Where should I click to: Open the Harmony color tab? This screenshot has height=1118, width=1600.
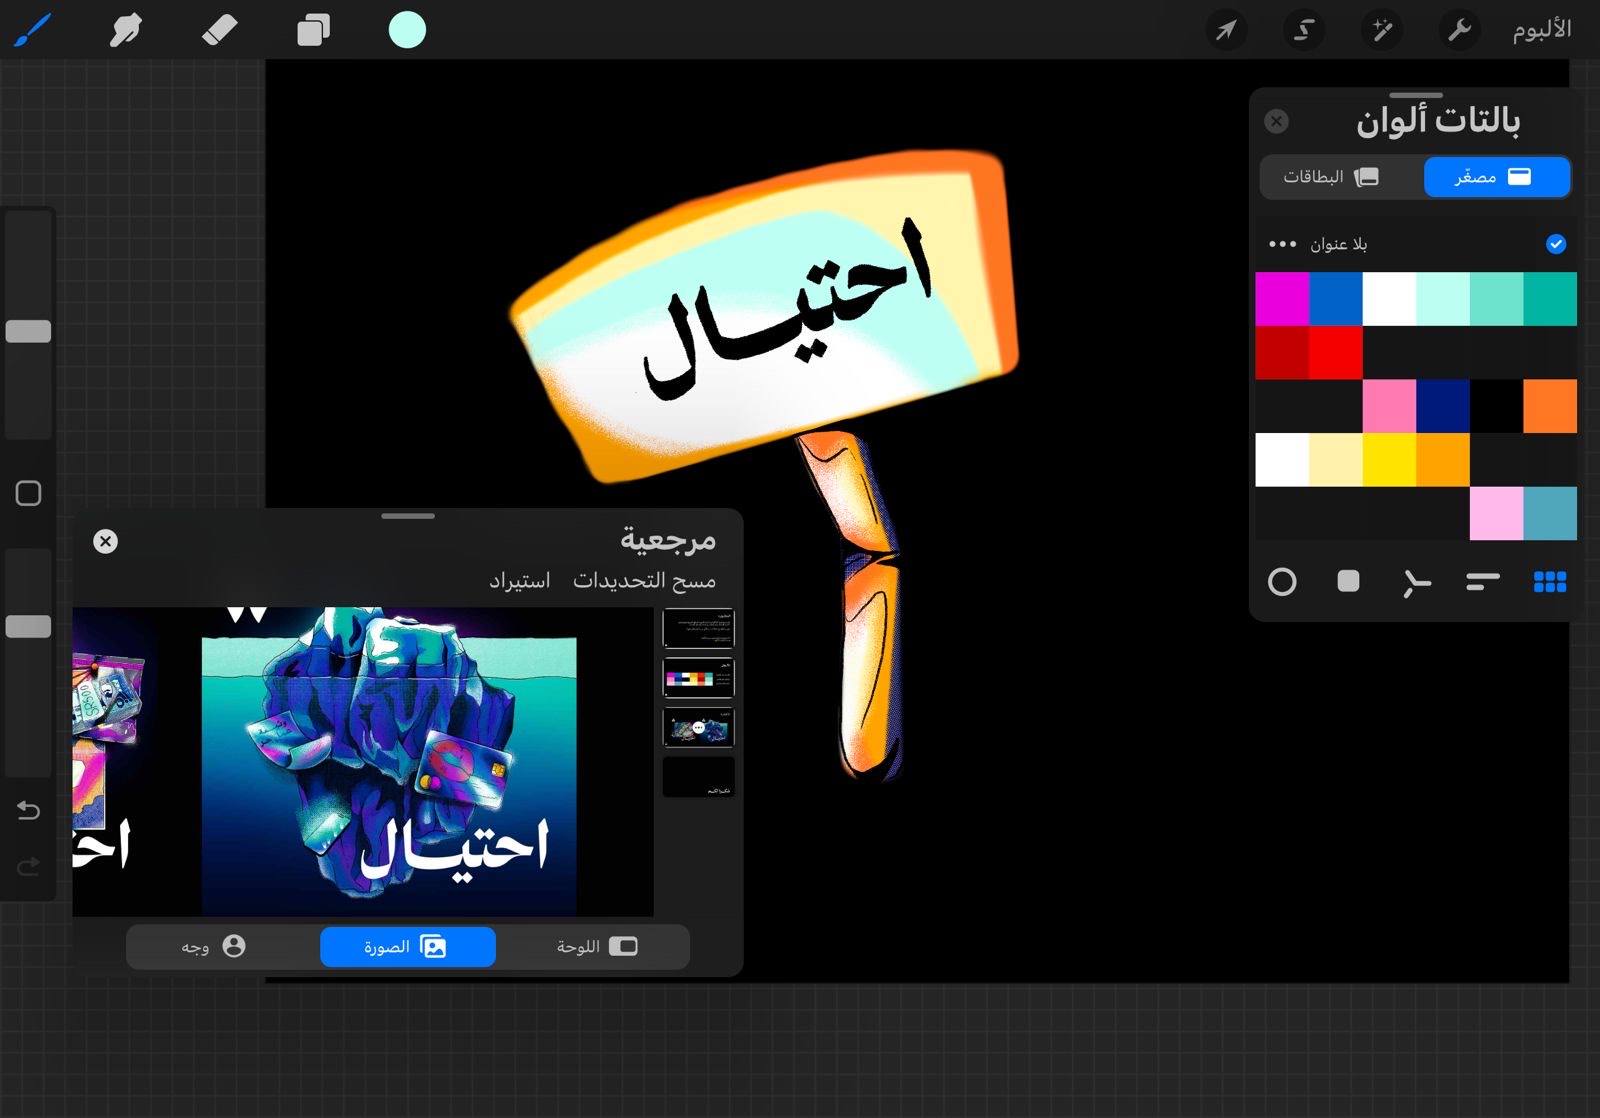(x=1416, y=582)
